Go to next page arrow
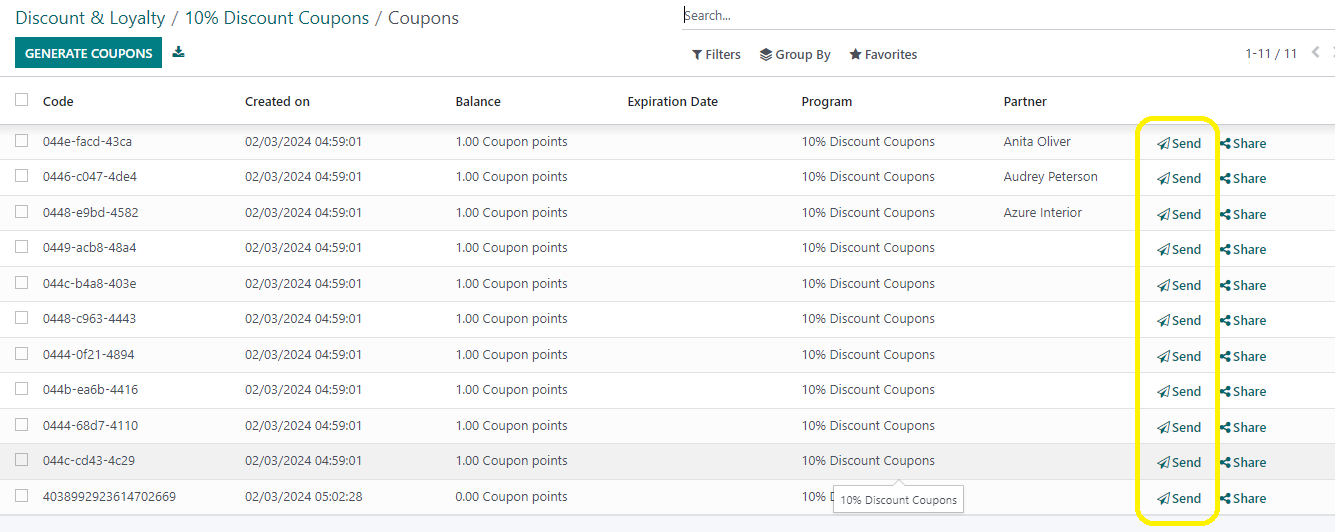 [1332, 53]
